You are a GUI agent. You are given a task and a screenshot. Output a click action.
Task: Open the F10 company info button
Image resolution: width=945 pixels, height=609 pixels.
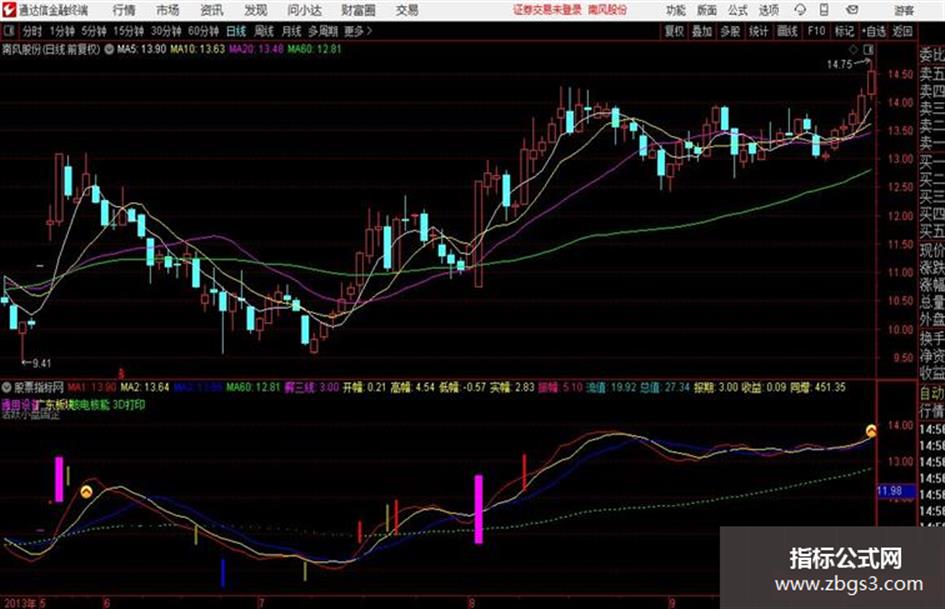click(x=816, y=31)
